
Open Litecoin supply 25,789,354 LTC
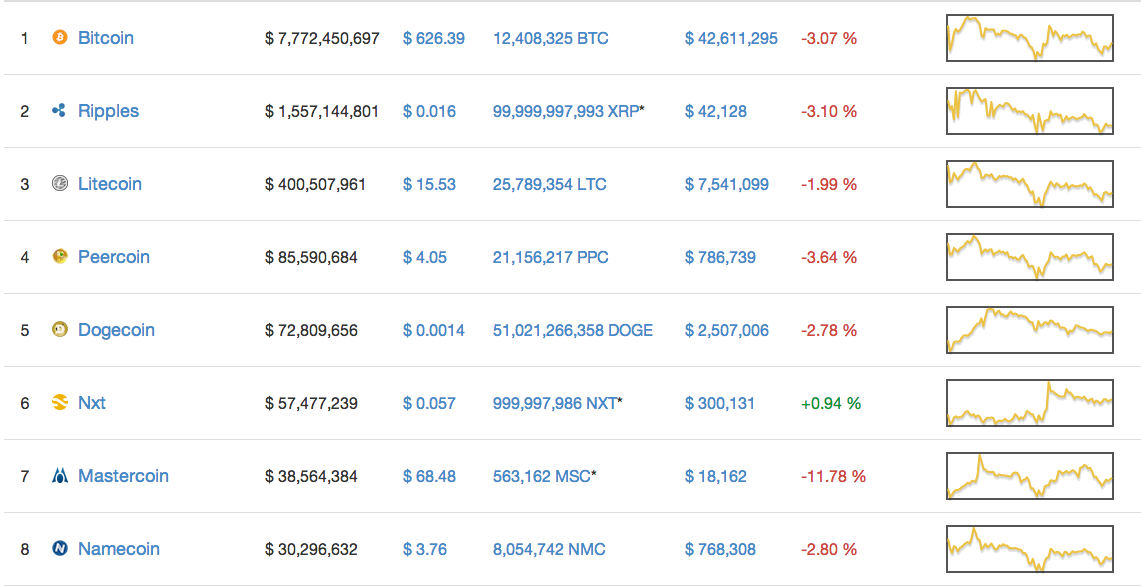coord(549,184)
